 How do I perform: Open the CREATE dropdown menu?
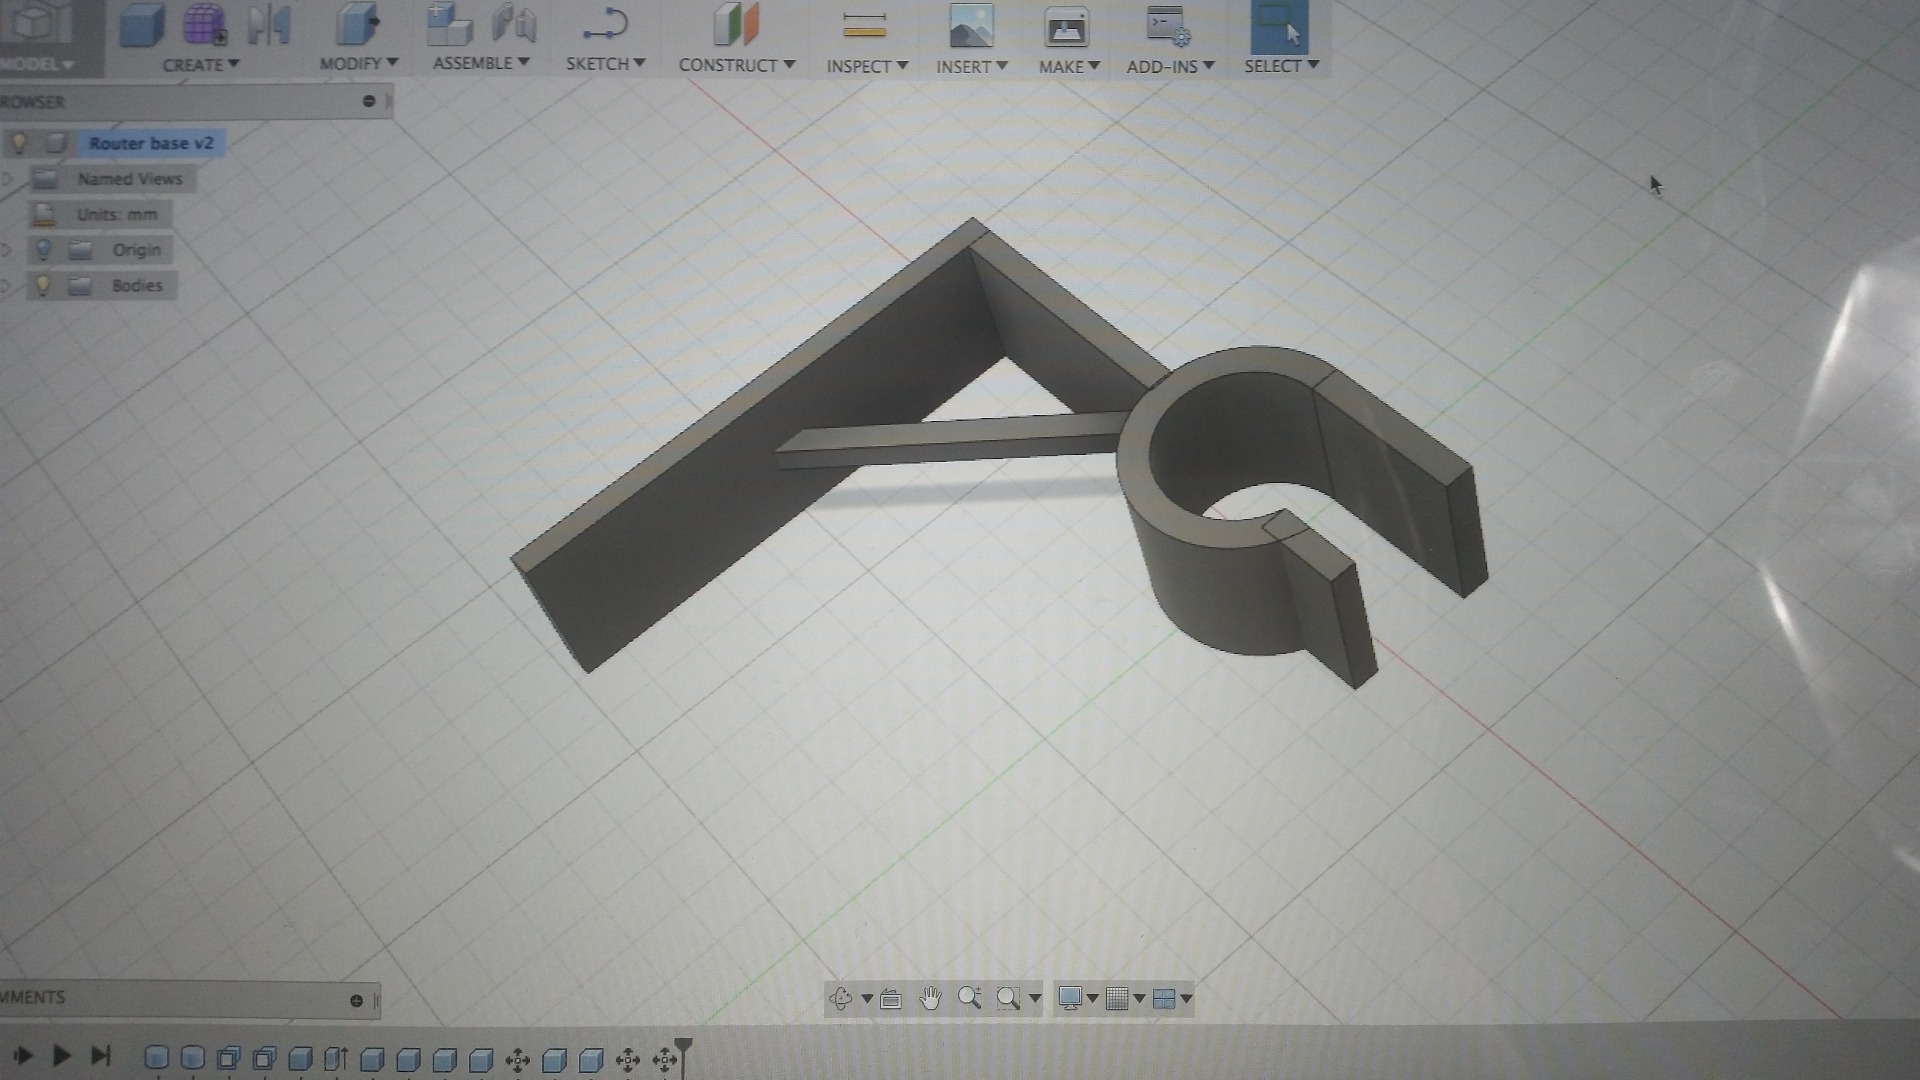[200, 64]
